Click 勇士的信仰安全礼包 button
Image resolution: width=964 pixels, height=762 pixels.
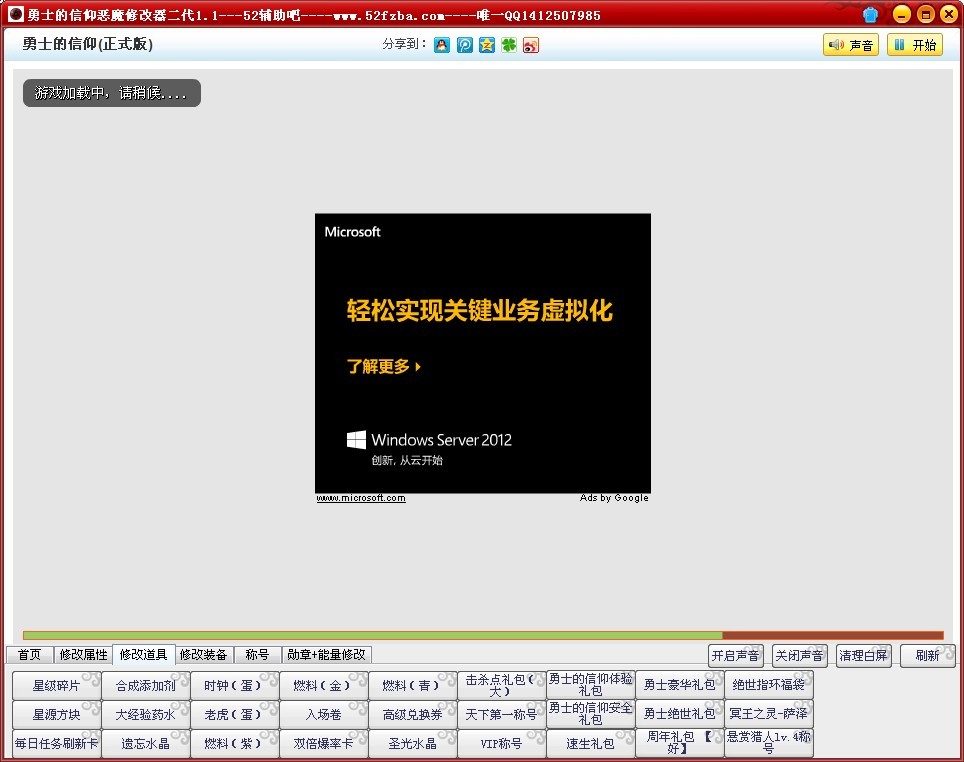tap(591, 714)
